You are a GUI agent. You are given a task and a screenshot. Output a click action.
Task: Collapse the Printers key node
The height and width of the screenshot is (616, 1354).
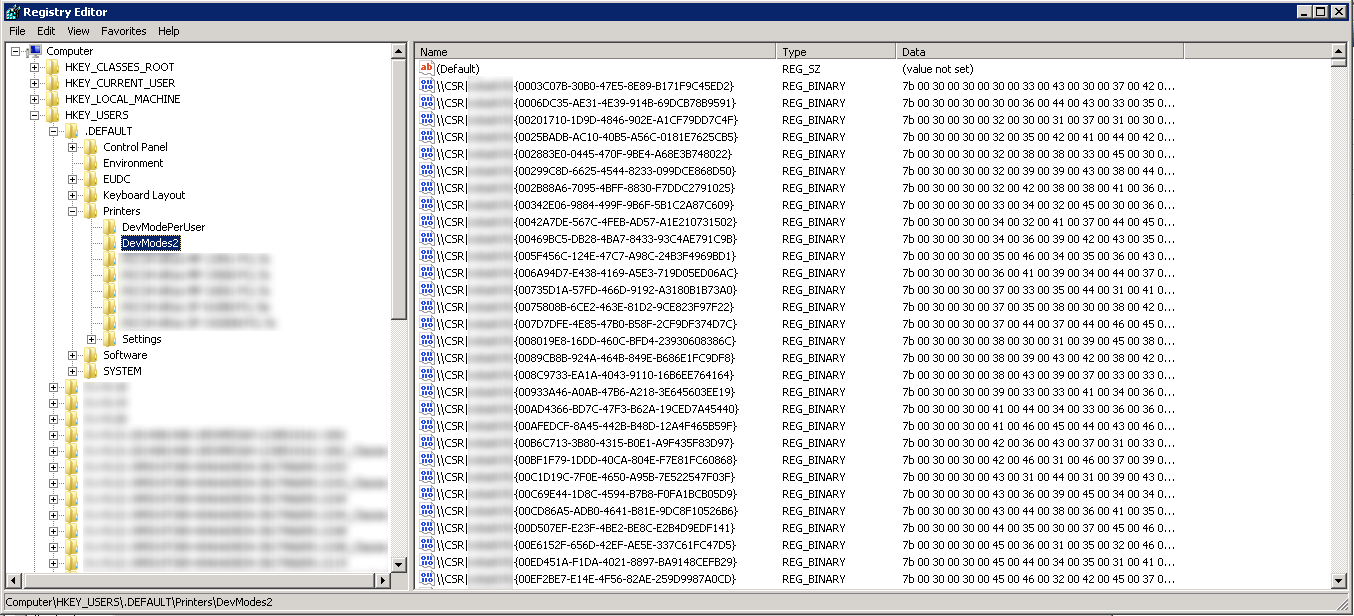tap(73, 211)
